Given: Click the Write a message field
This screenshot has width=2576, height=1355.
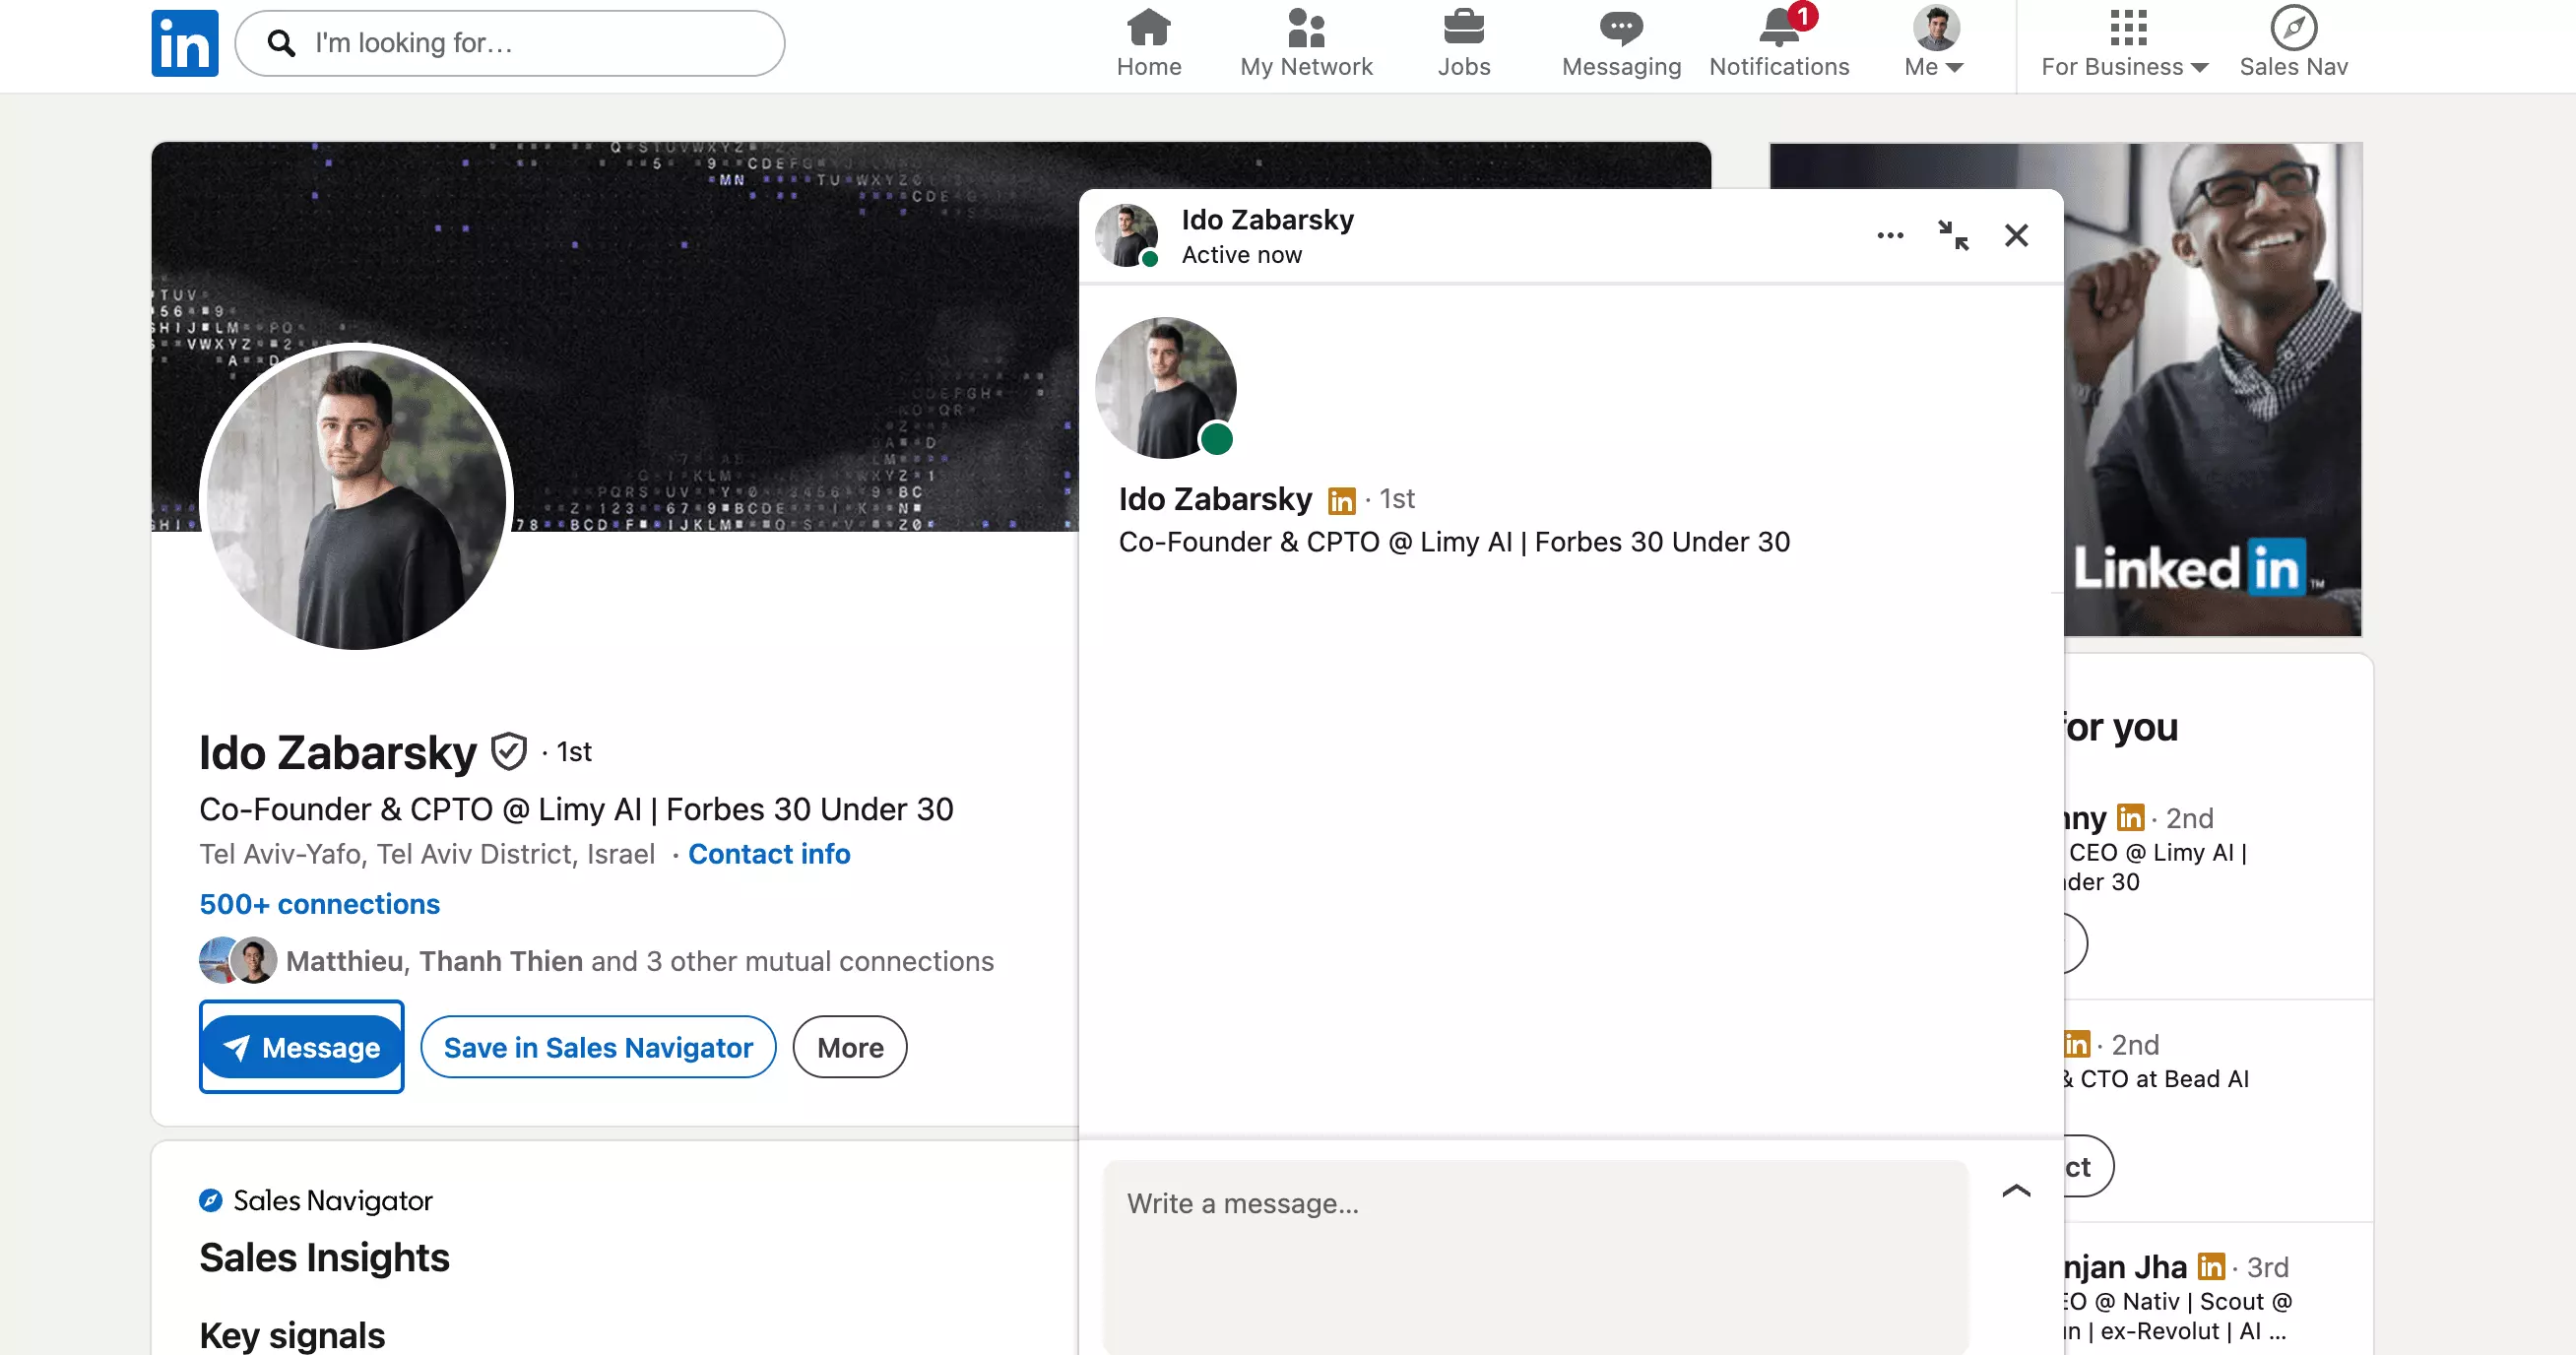Looking at the screenshot, I should tap(1535, 1256).
